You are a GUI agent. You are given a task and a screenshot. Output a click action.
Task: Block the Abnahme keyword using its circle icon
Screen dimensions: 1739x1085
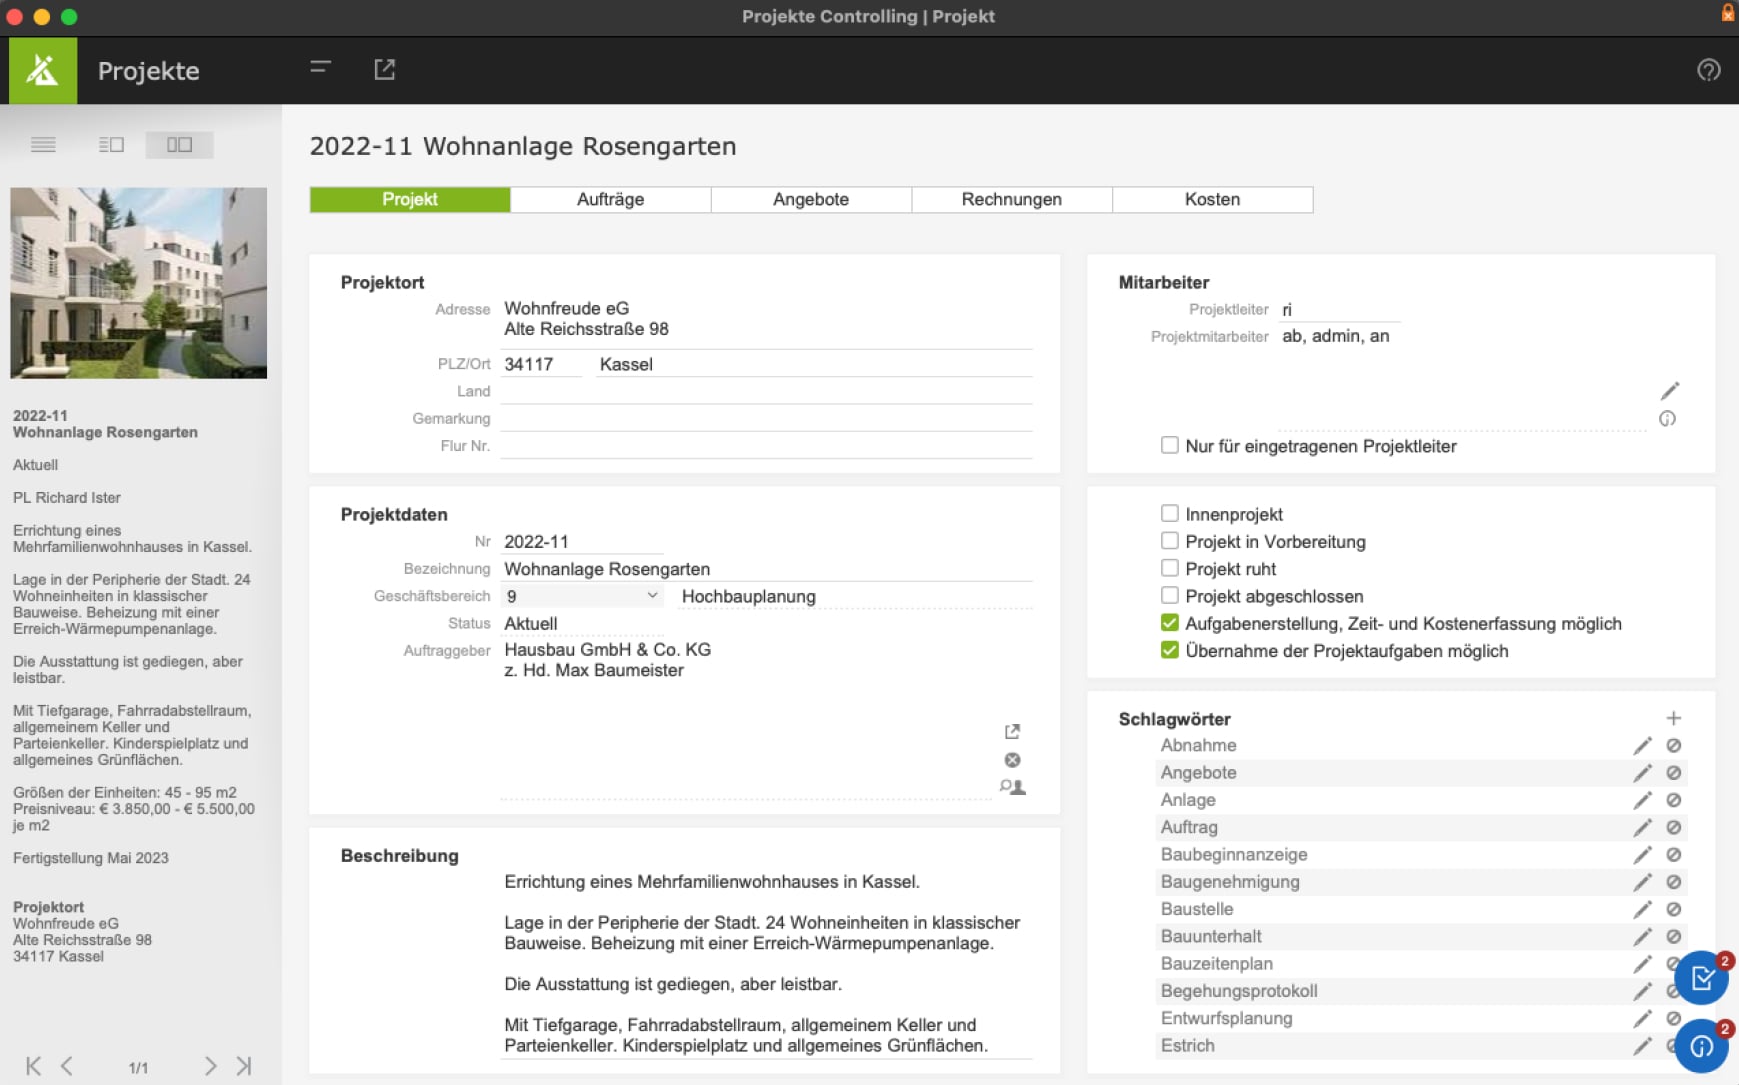1675,744
